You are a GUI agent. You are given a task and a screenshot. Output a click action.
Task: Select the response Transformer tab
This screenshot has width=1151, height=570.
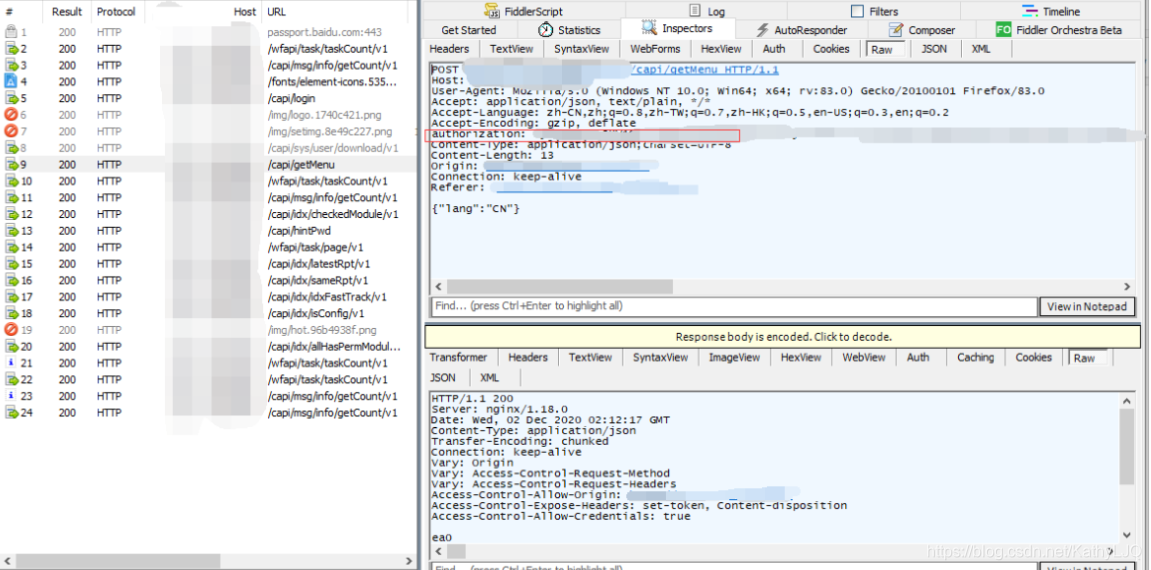[458, 357]
